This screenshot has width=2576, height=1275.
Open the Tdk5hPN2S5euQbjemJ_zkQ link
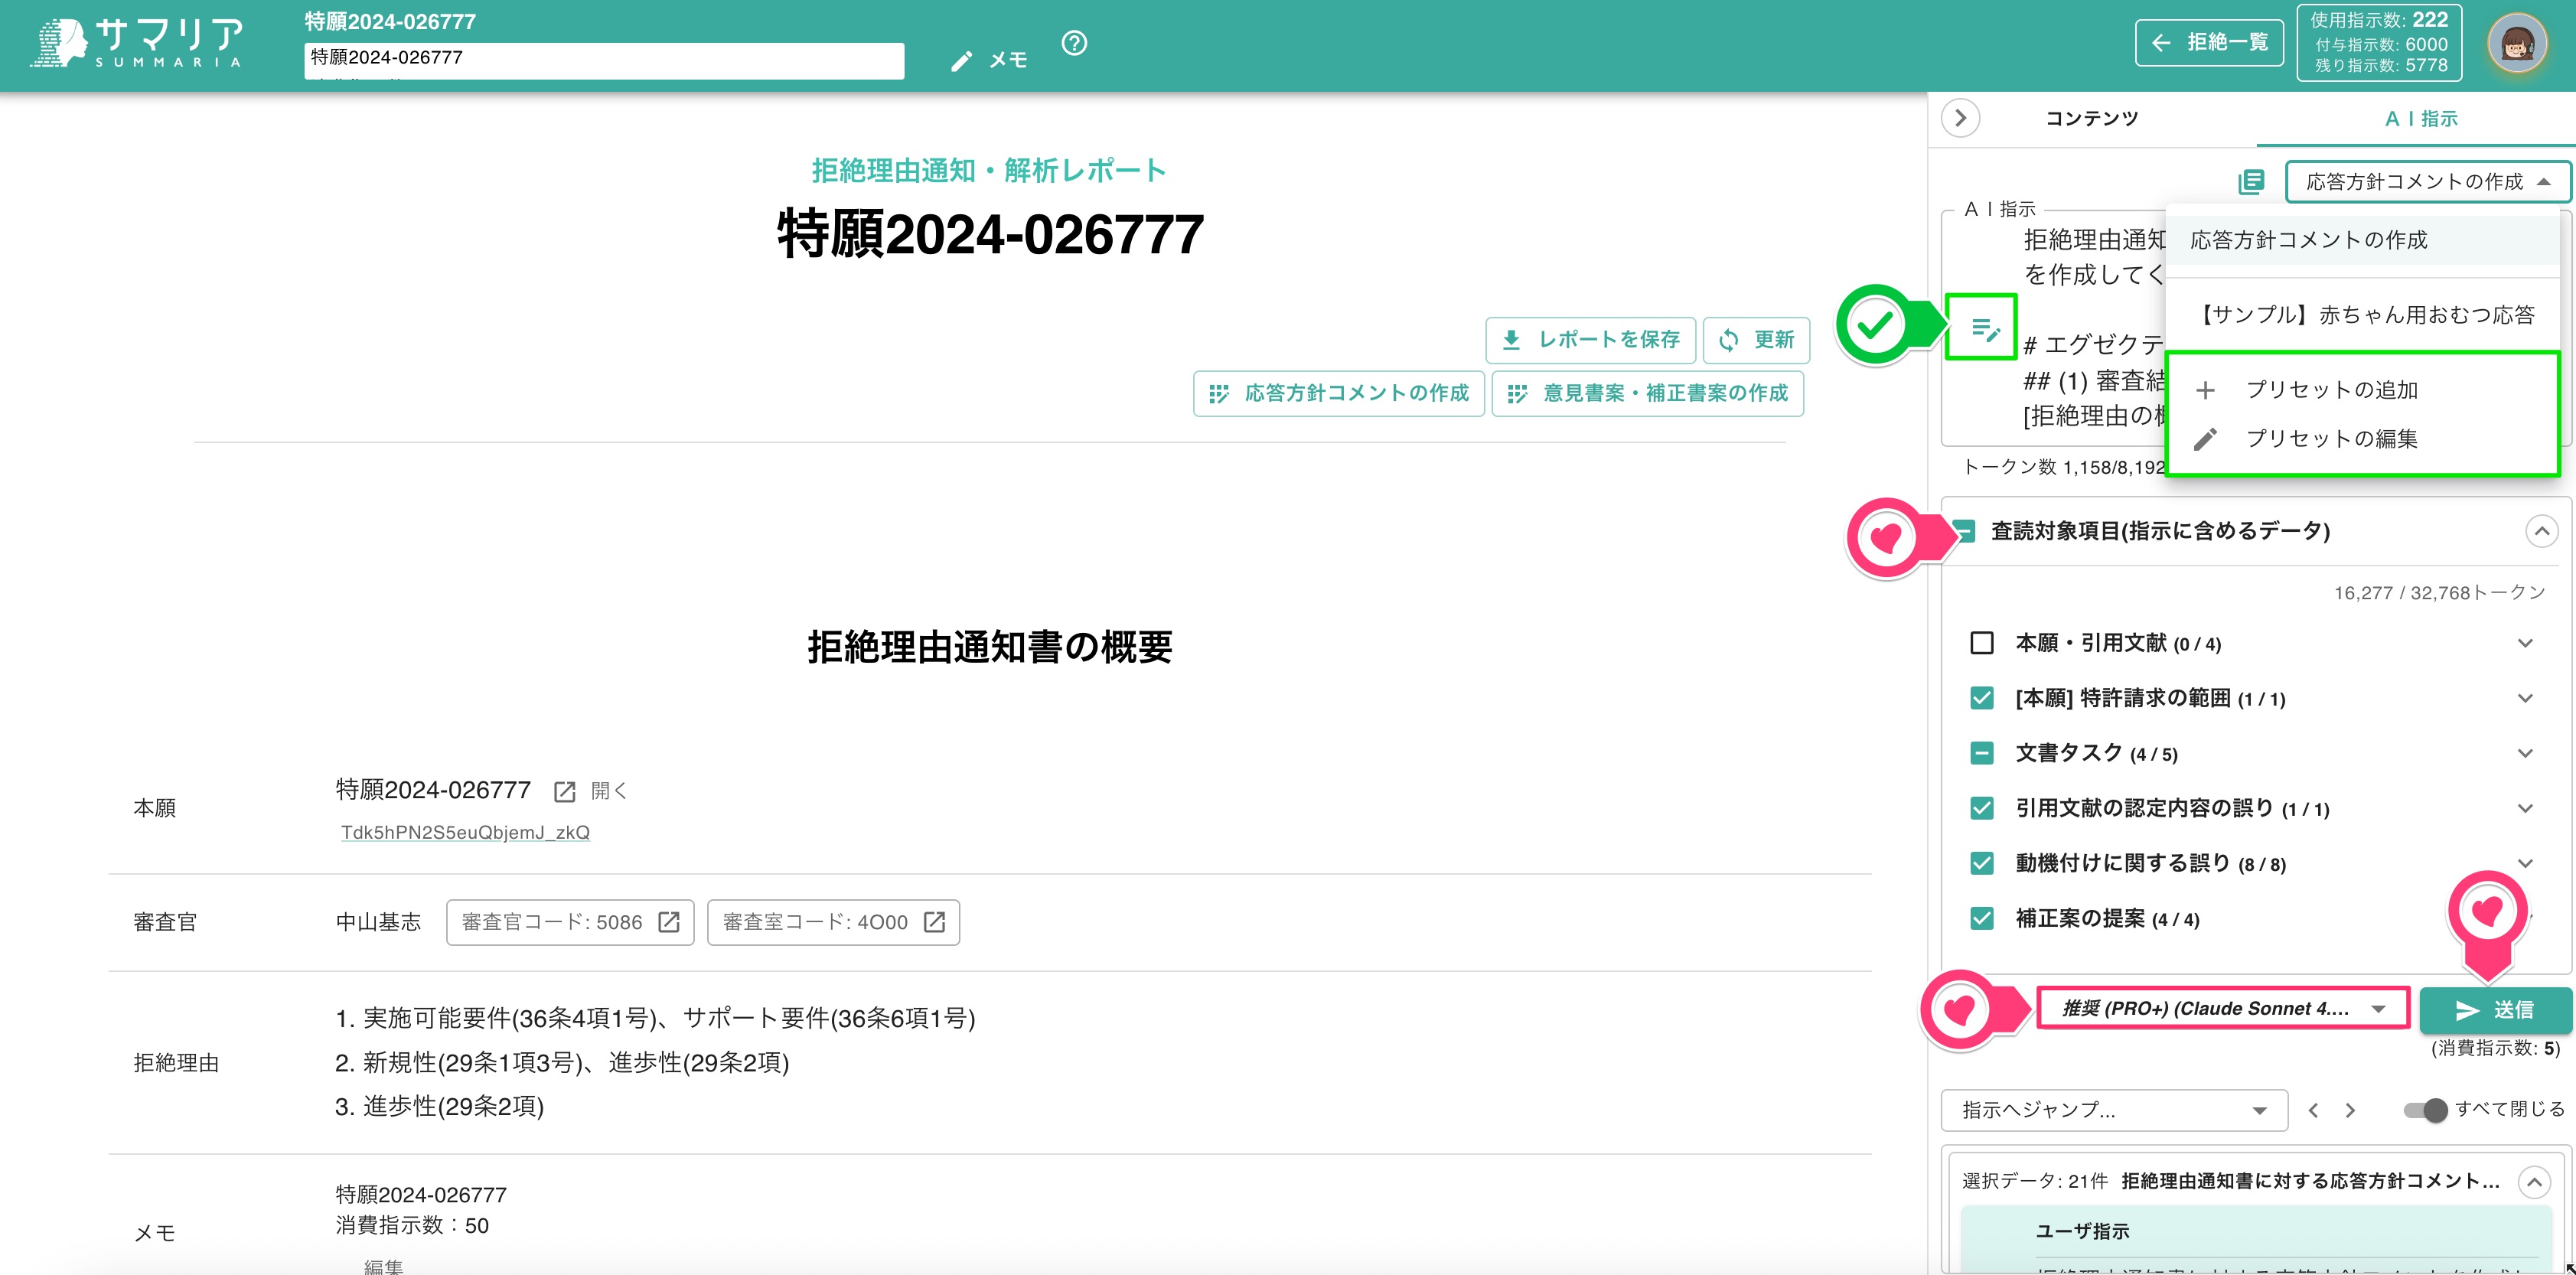465,833
